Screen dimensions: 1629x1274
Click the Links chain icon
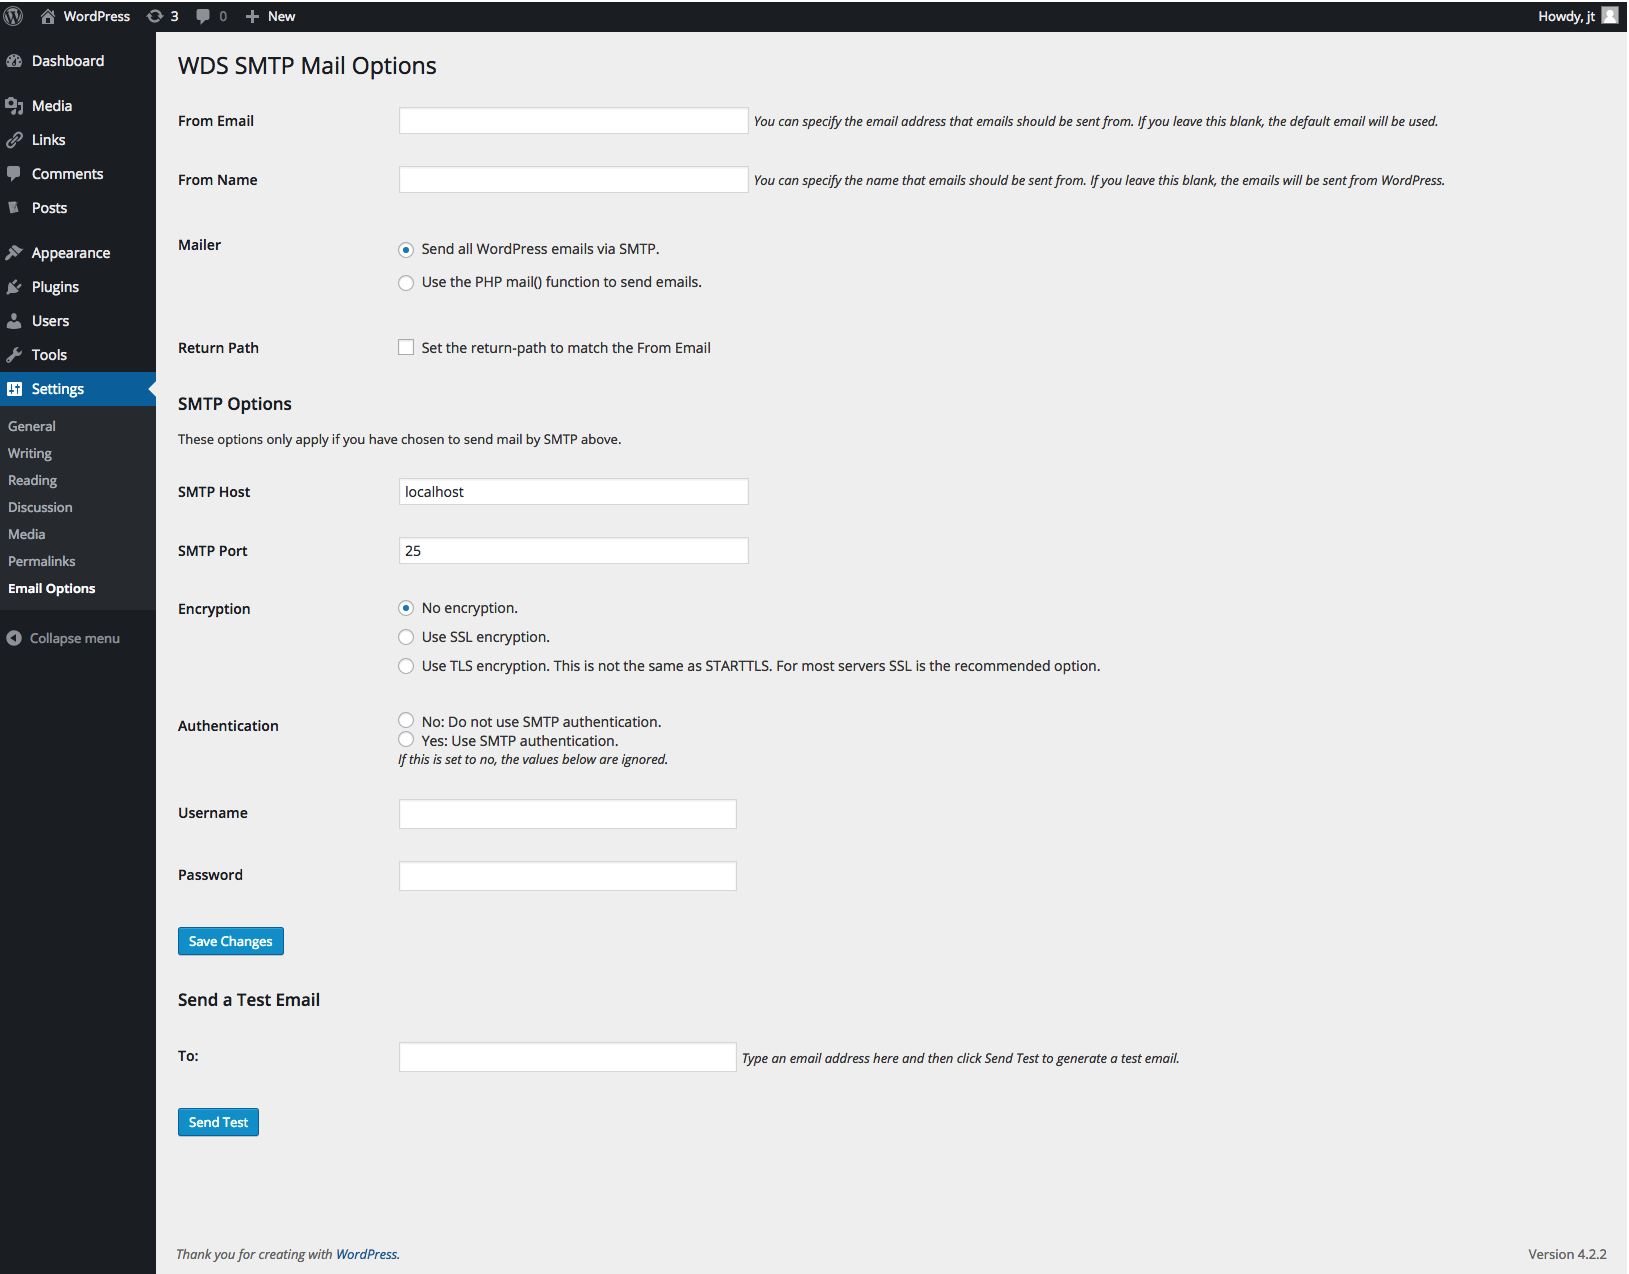point(14,140)
